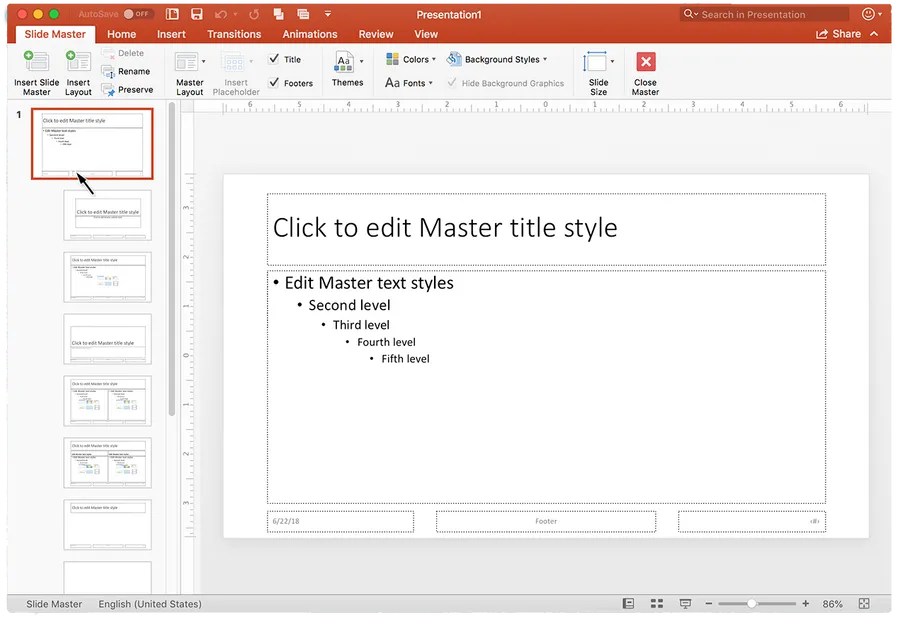Expand the Themes dropdown arrow

pyautogui.click(x=362, y=61)
